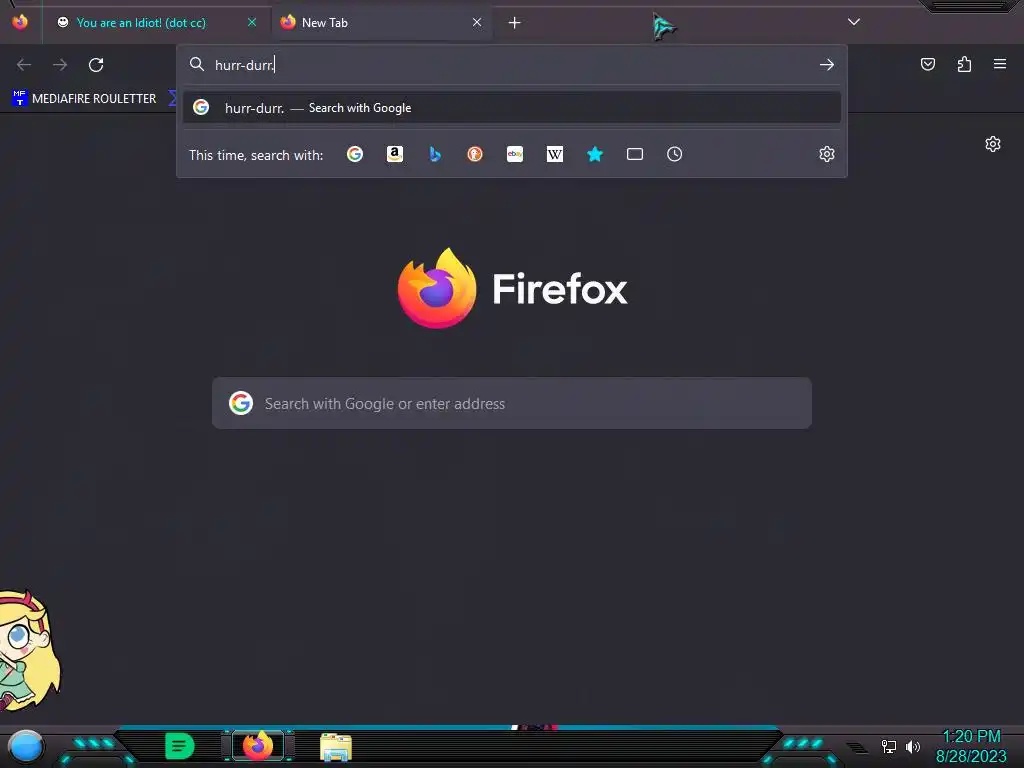Open network icon in system tray
Image resolution: width=1024 pixels, height=768 pixels.
click(x=889, y=746)
